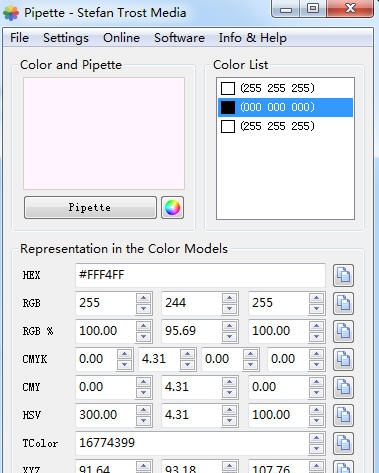379x473 pixels.
Task: Maximize the Pipette window
Action: tap(313, 9)
